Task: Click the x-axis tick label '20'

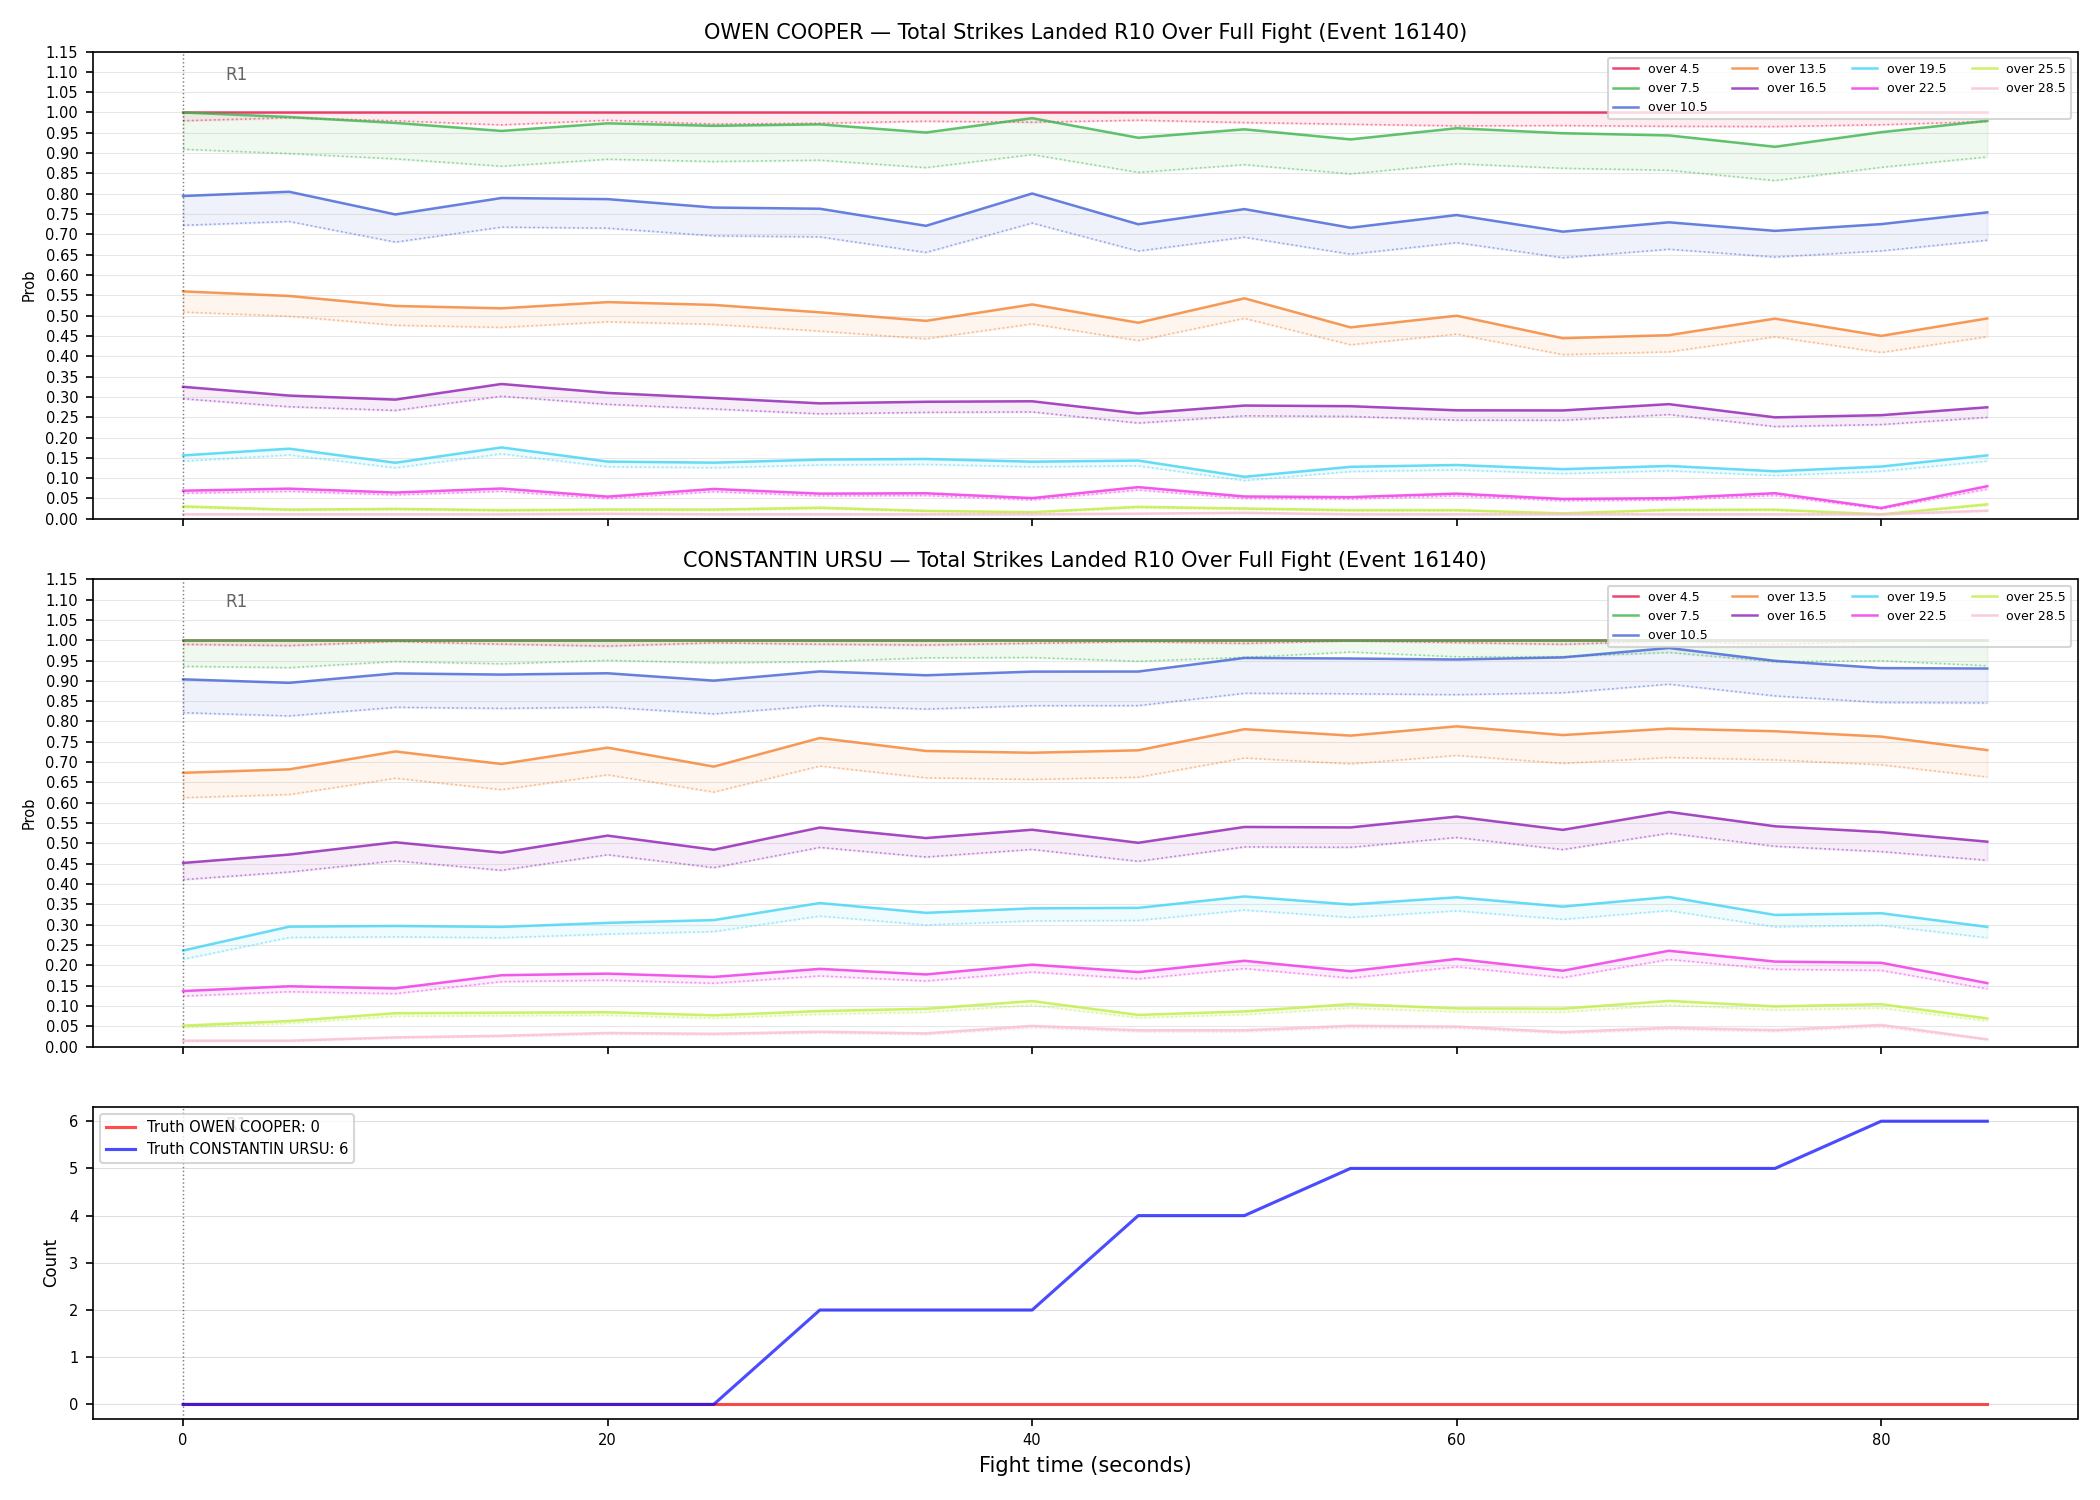Action: tap(607, 1440)
